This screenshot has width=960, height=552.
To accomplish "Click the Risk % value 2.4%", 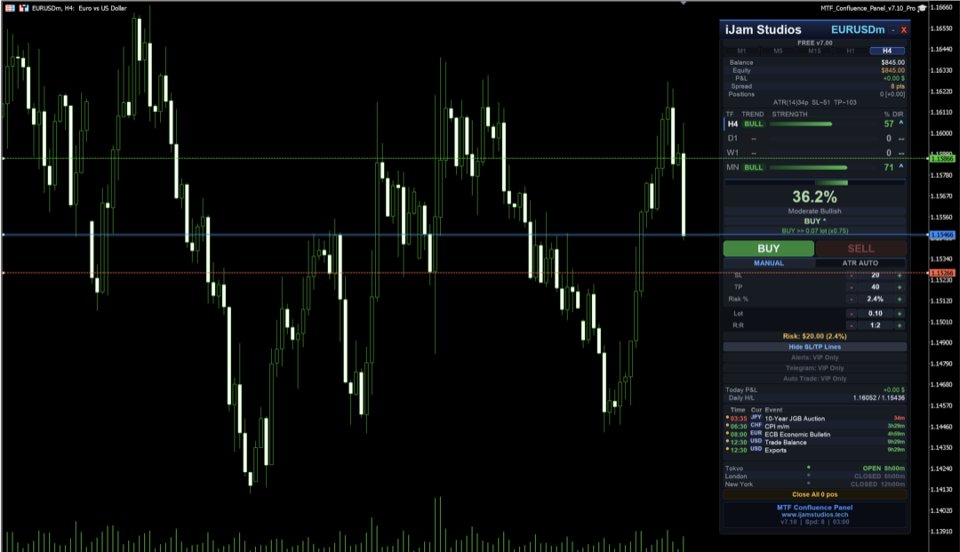I will click(876, 299).
